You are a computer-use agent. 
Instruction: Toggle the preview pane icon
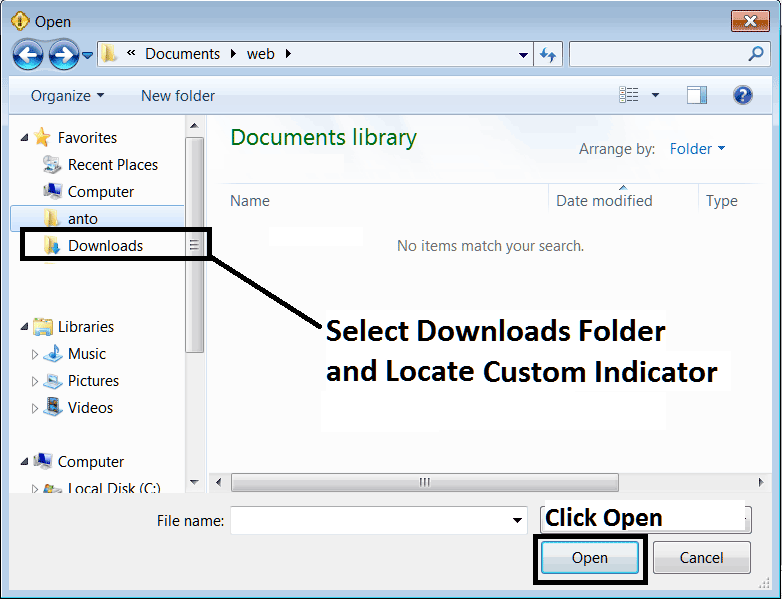pyautogui.click(x=697, y=95)
